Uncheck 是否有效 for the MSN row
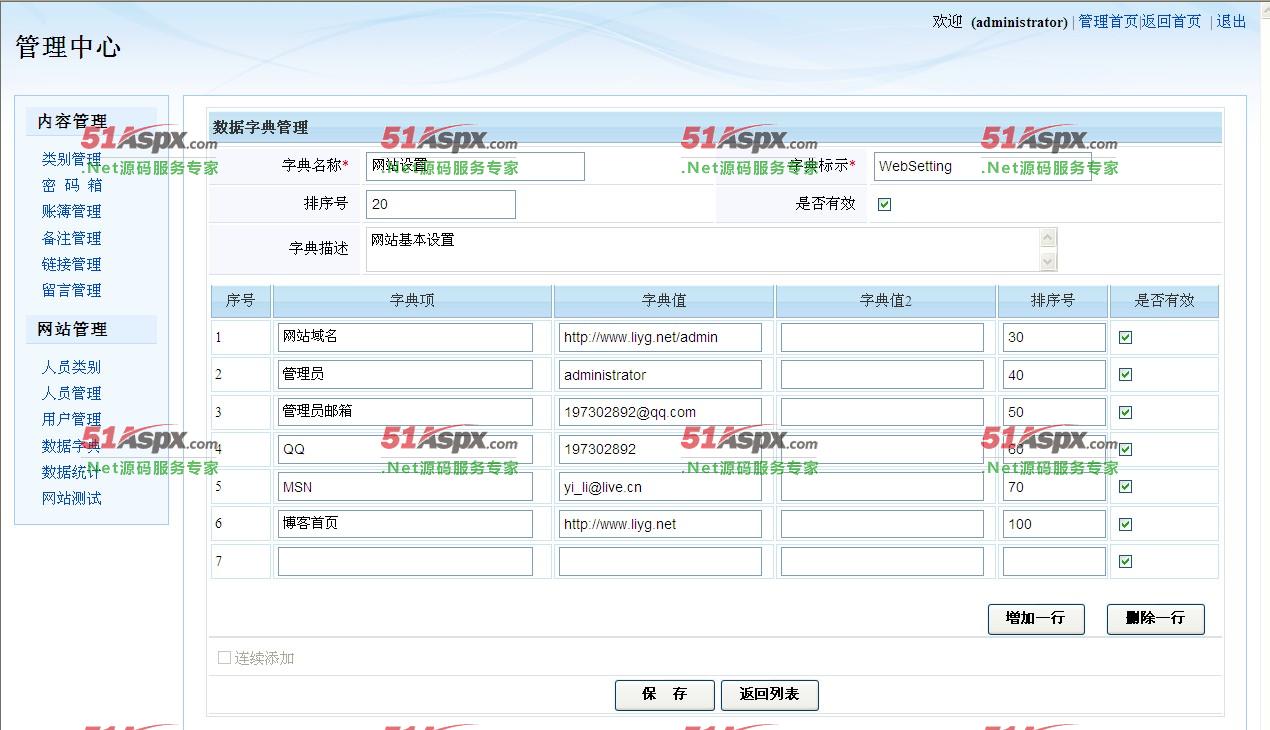1270x730 pixels. point(1125,487)
